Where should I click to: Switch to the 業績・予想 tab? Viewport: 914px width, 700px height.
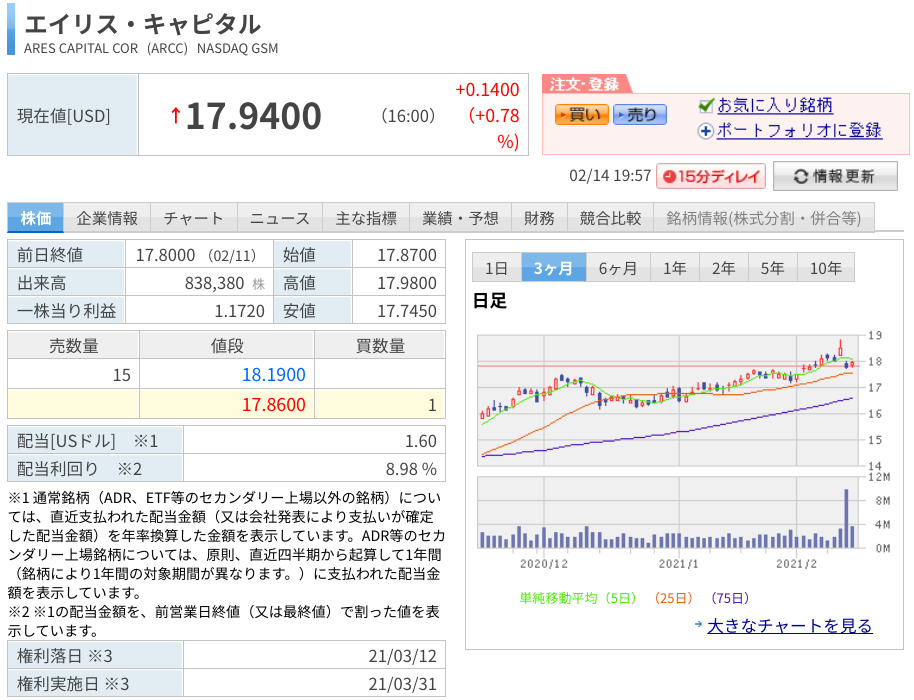click(460, 218)
